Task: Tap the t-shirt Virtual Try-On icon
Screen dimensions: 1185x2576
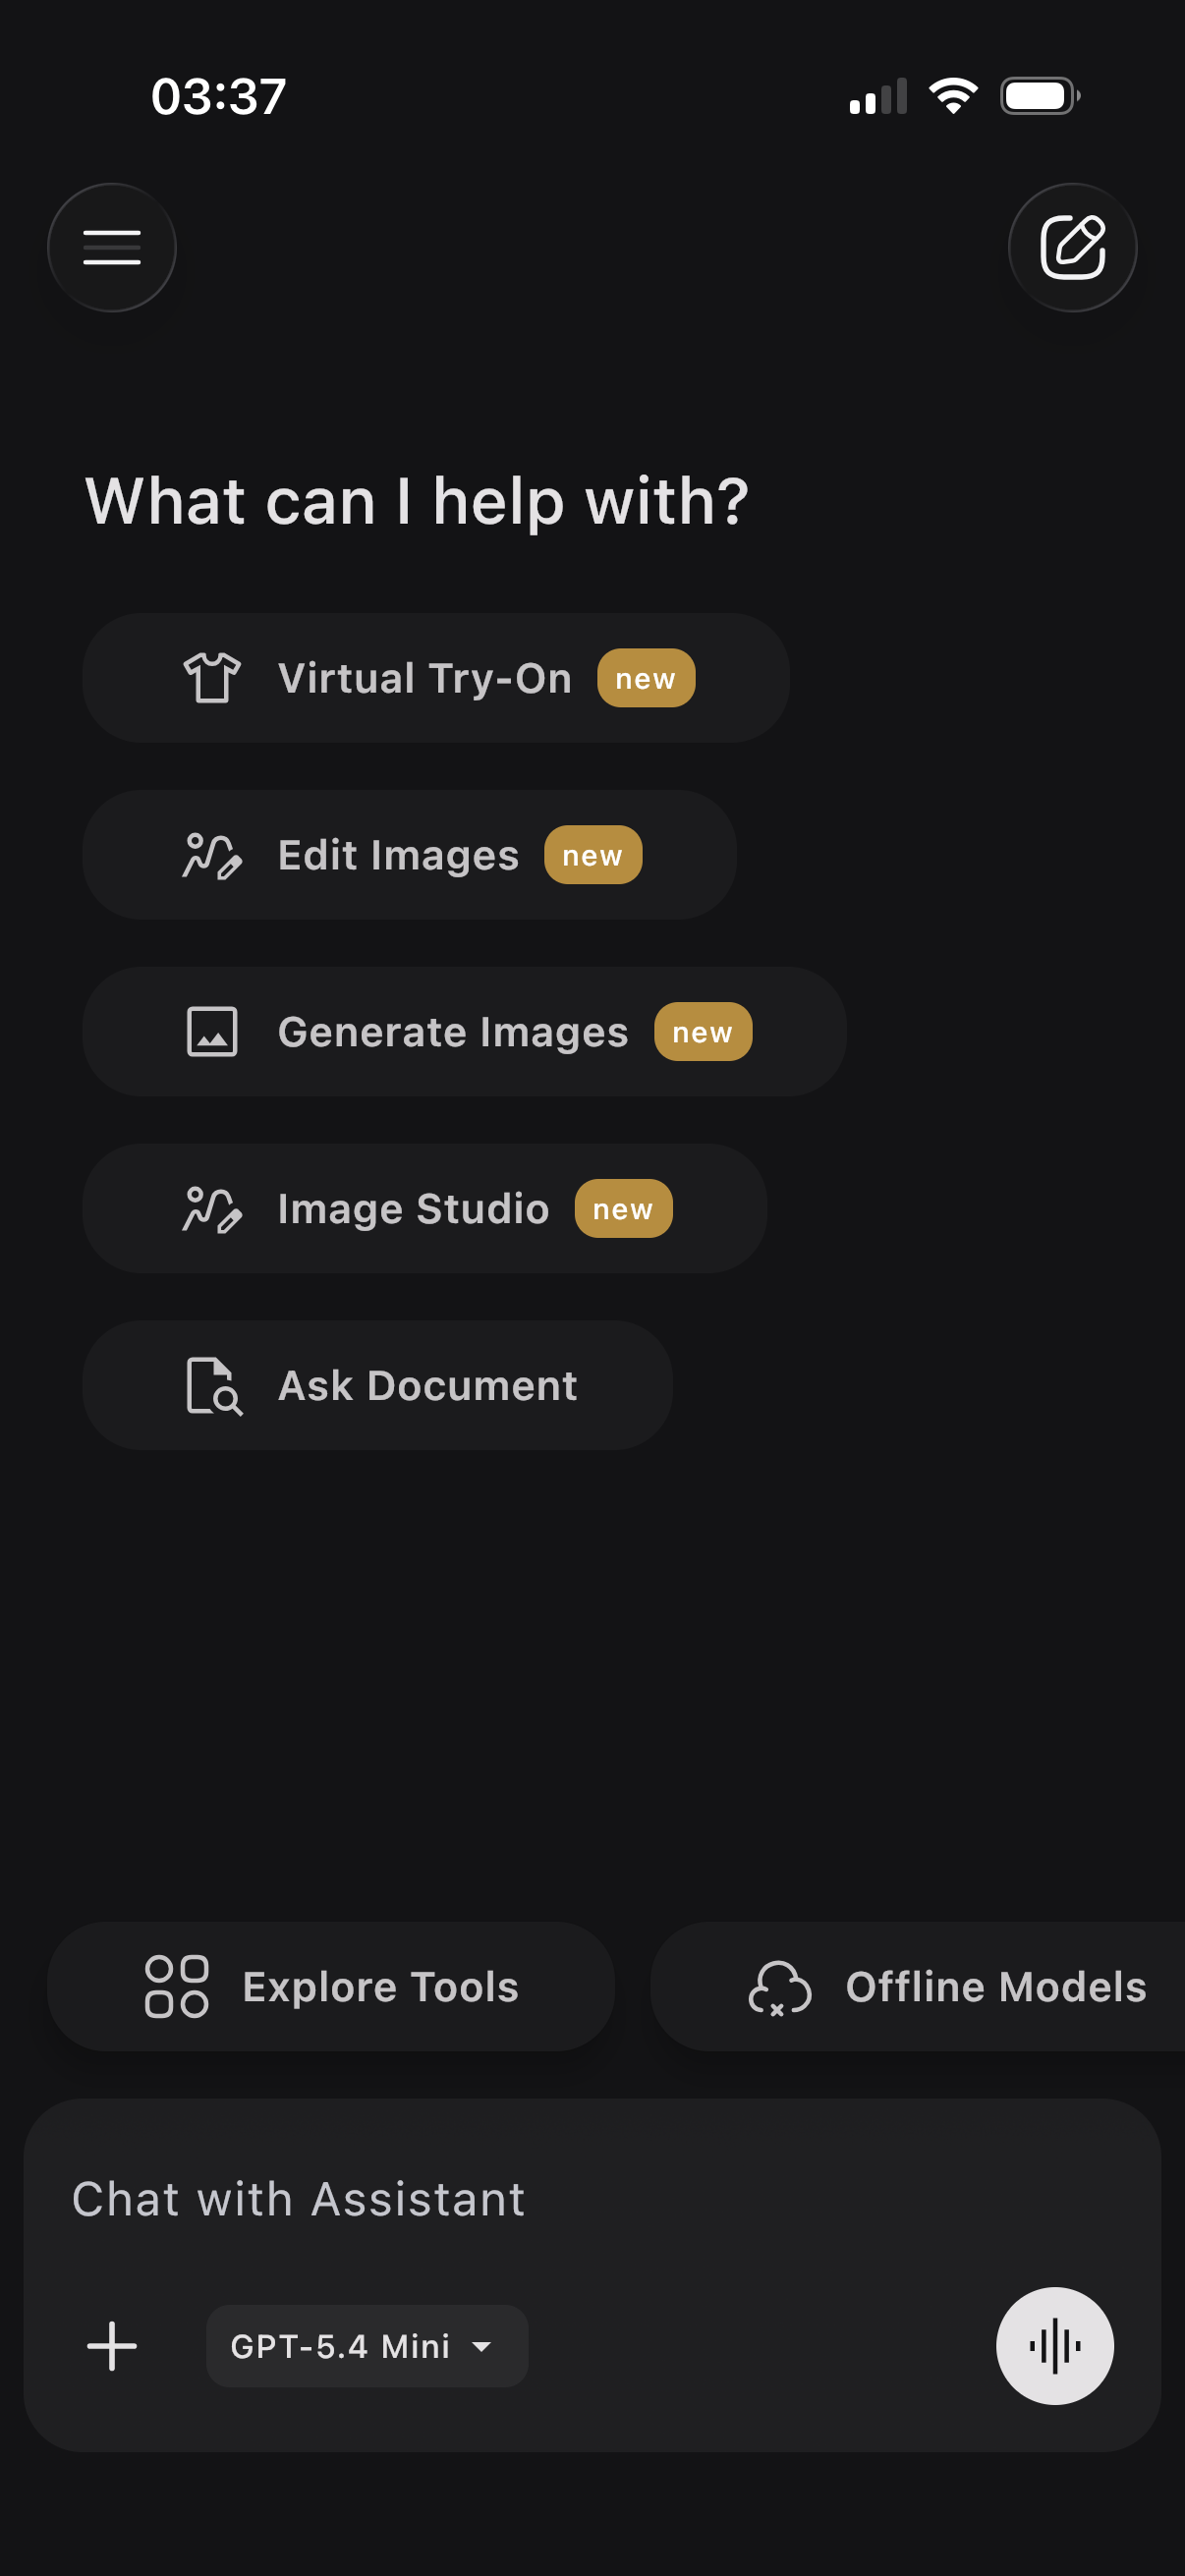Action: pyautogui.click(x=212, y=678)
